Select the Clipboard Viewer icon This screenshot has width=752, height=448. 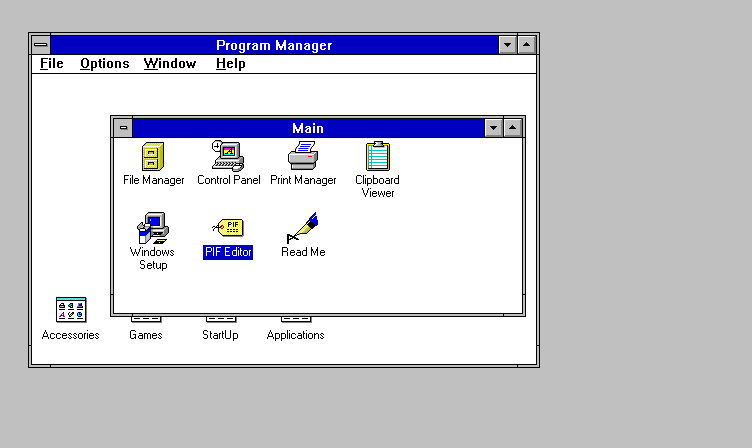[x=377, y=156]
